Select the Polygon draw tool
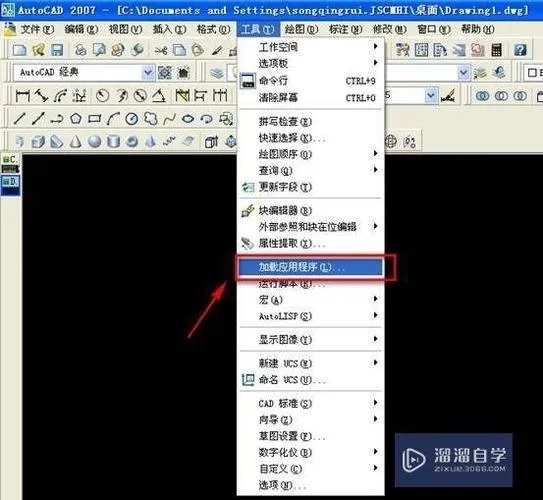Viewport: 543px width, 500px height. click(76, 119)
